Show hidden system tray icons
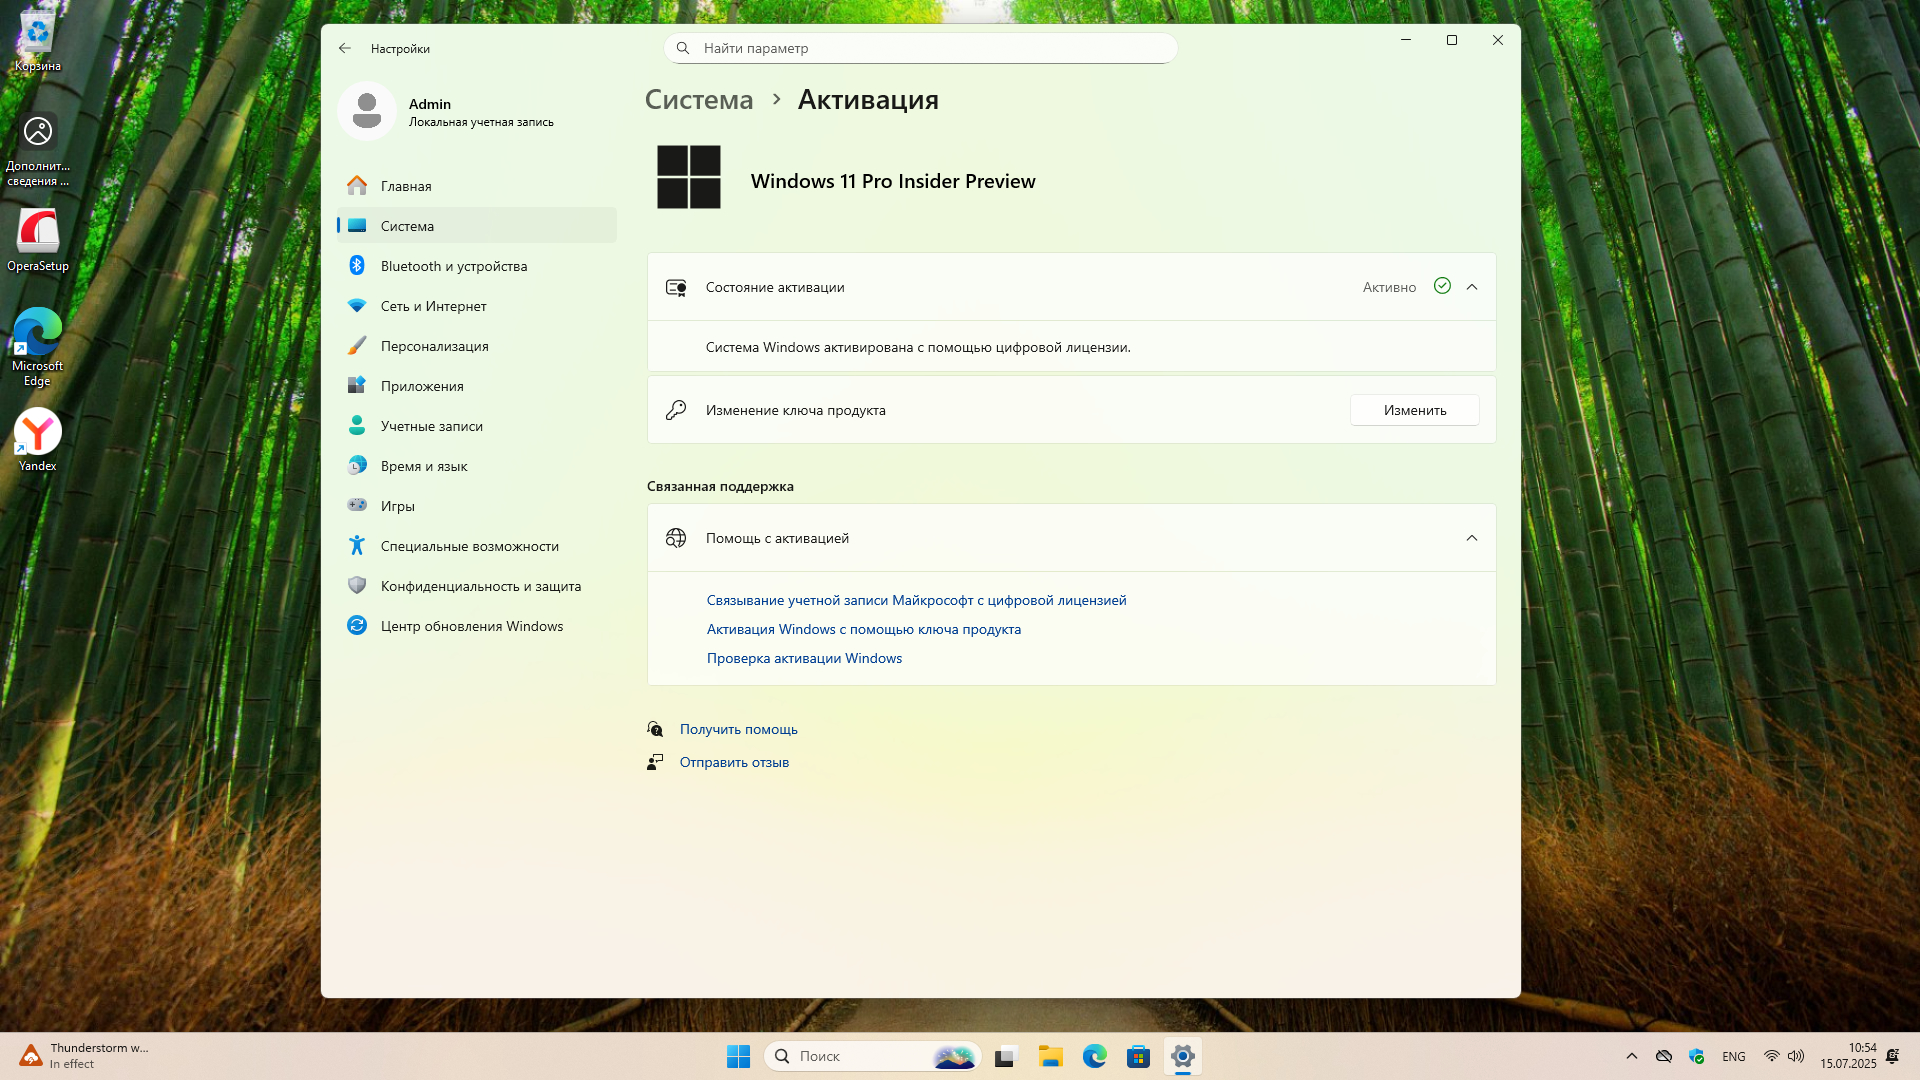Image resolution: width=1920 pixels, height=1080 pixels. click(x=1631, y=1056)
